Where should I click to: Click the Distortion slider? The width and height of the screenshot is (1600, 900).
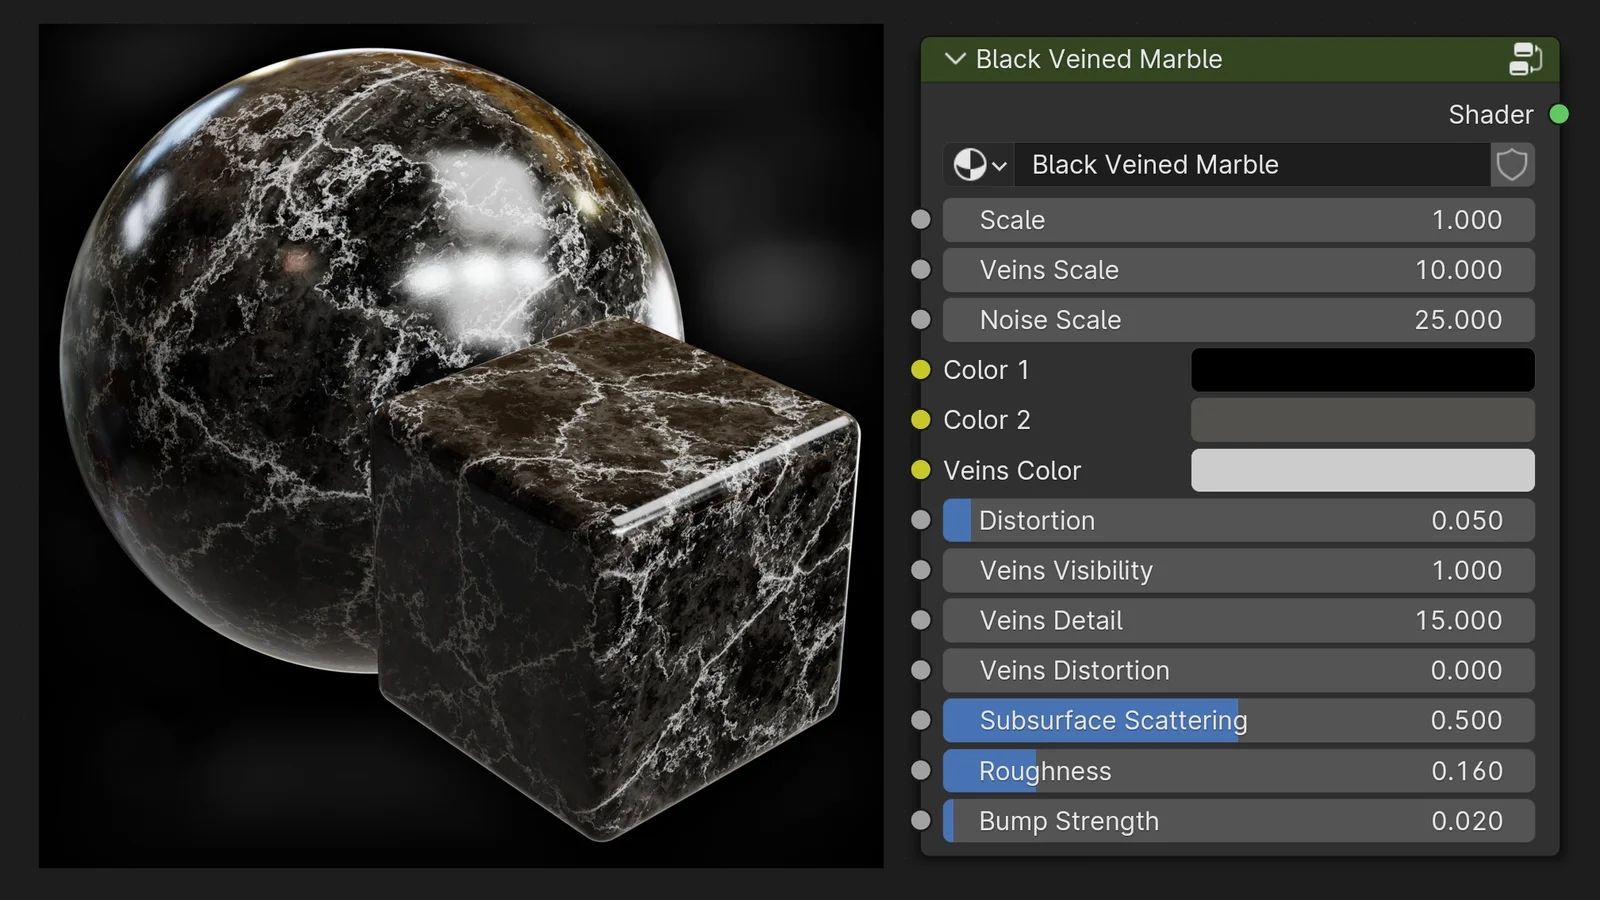click(x=1238, y=520)
